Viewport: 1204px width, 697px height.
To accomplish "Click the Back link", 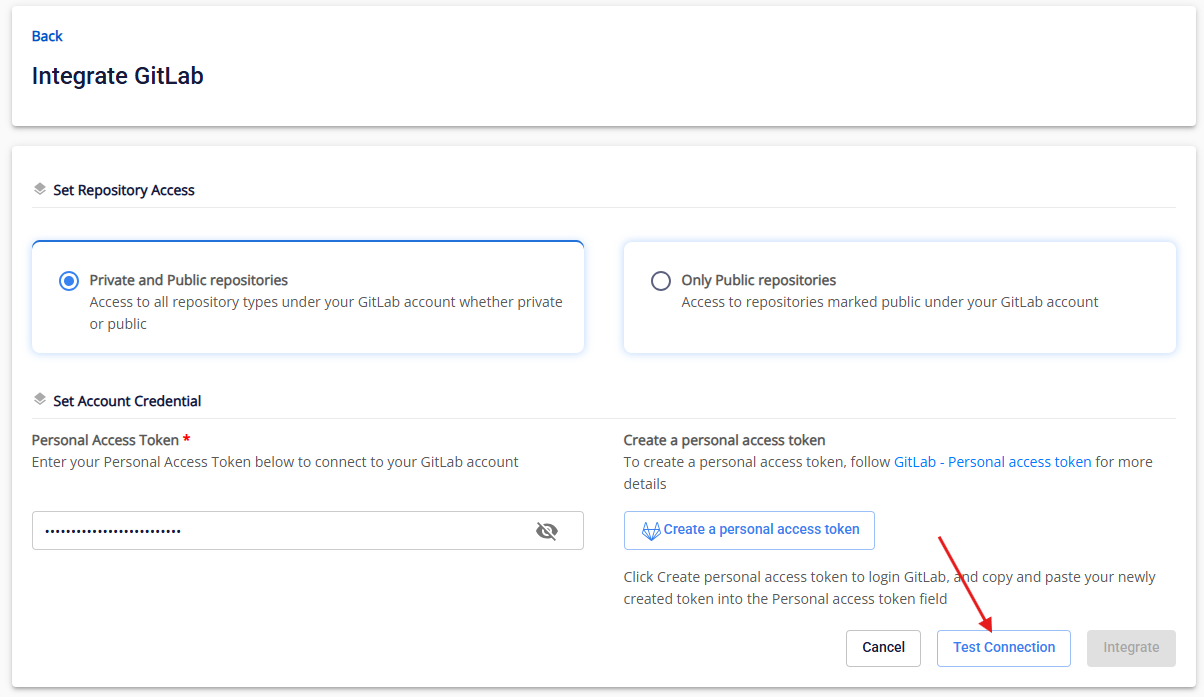I will pos(47,36).
